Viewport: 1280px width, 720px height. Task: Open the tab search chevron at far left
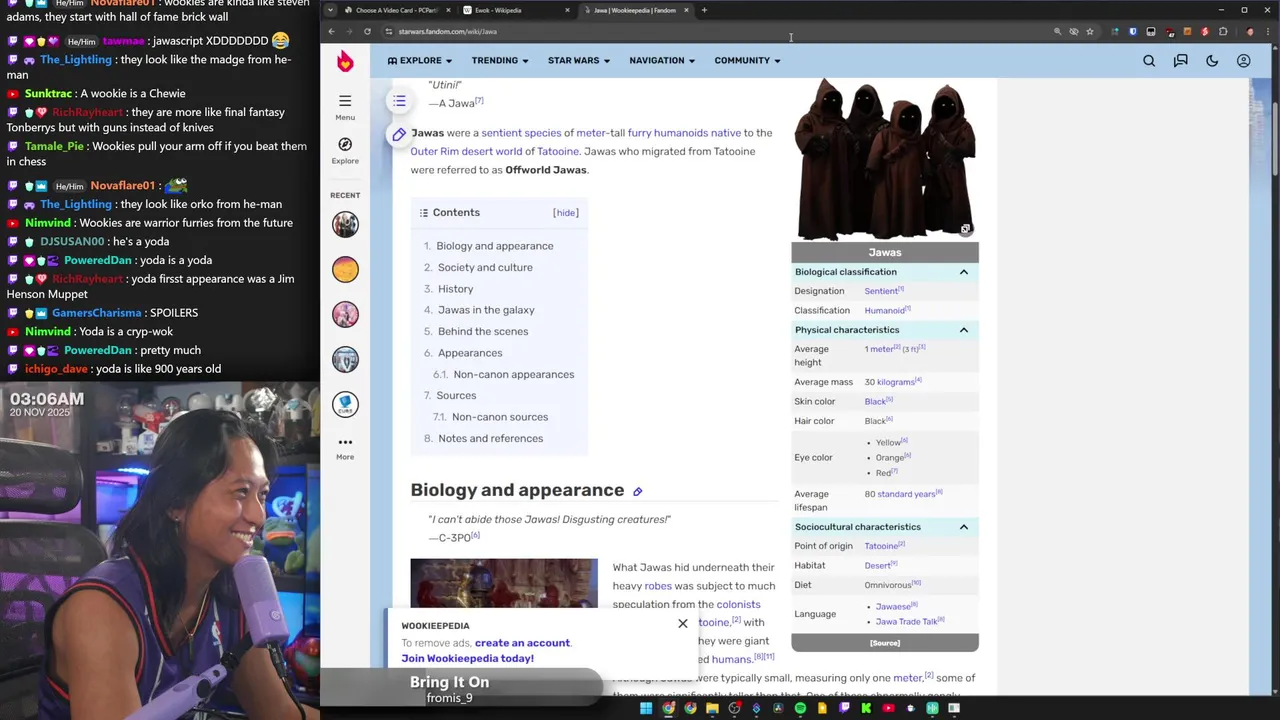coord(330,10)
